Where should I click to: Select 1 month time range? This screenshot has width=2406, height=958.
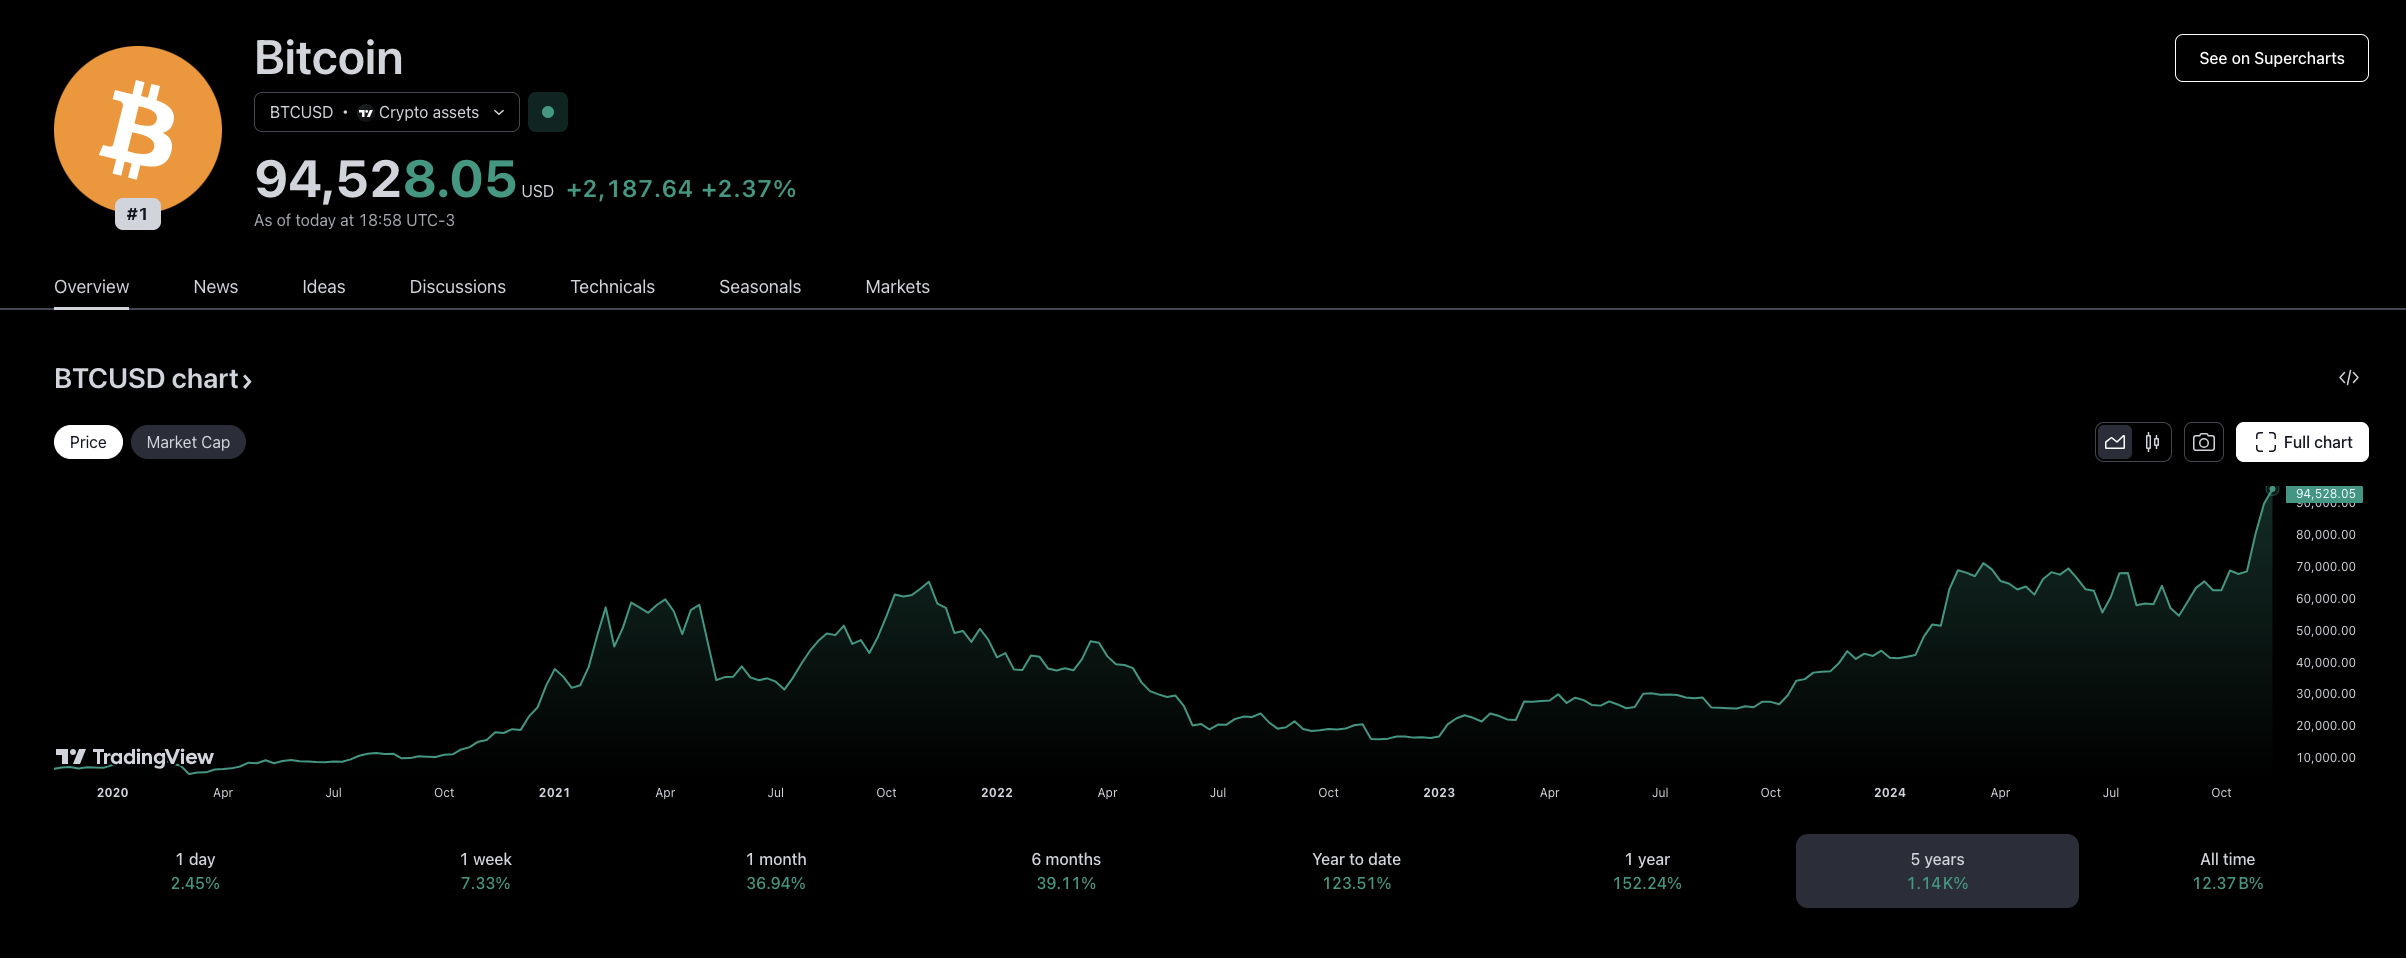pos(776,871)
